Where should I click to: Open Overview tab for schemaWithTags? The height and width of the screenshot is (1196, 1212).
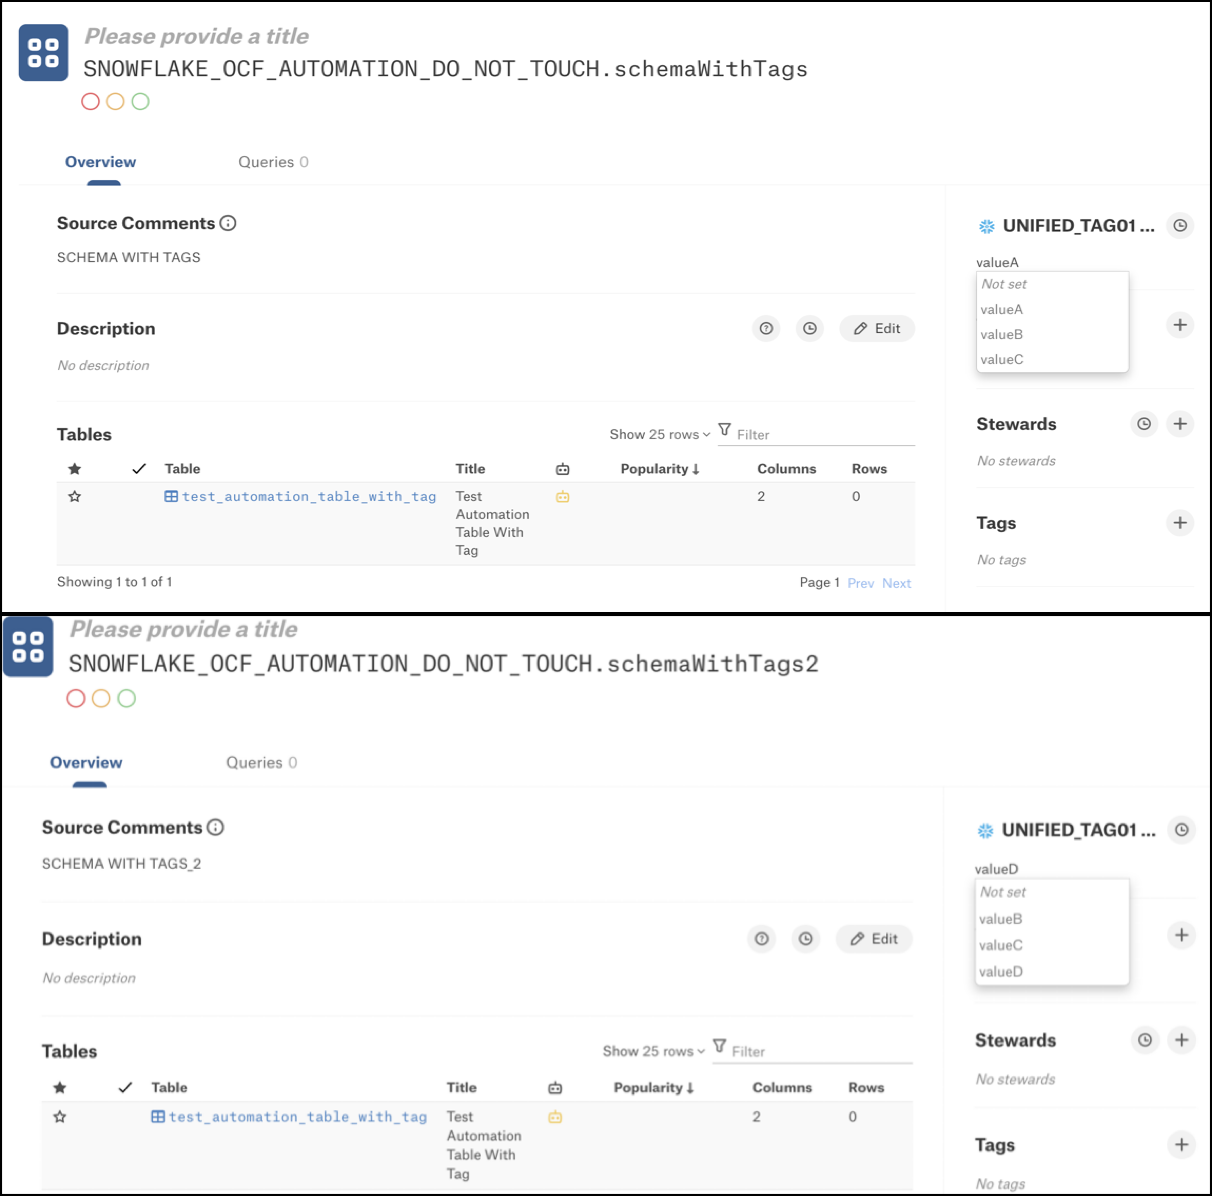[101, 162]
